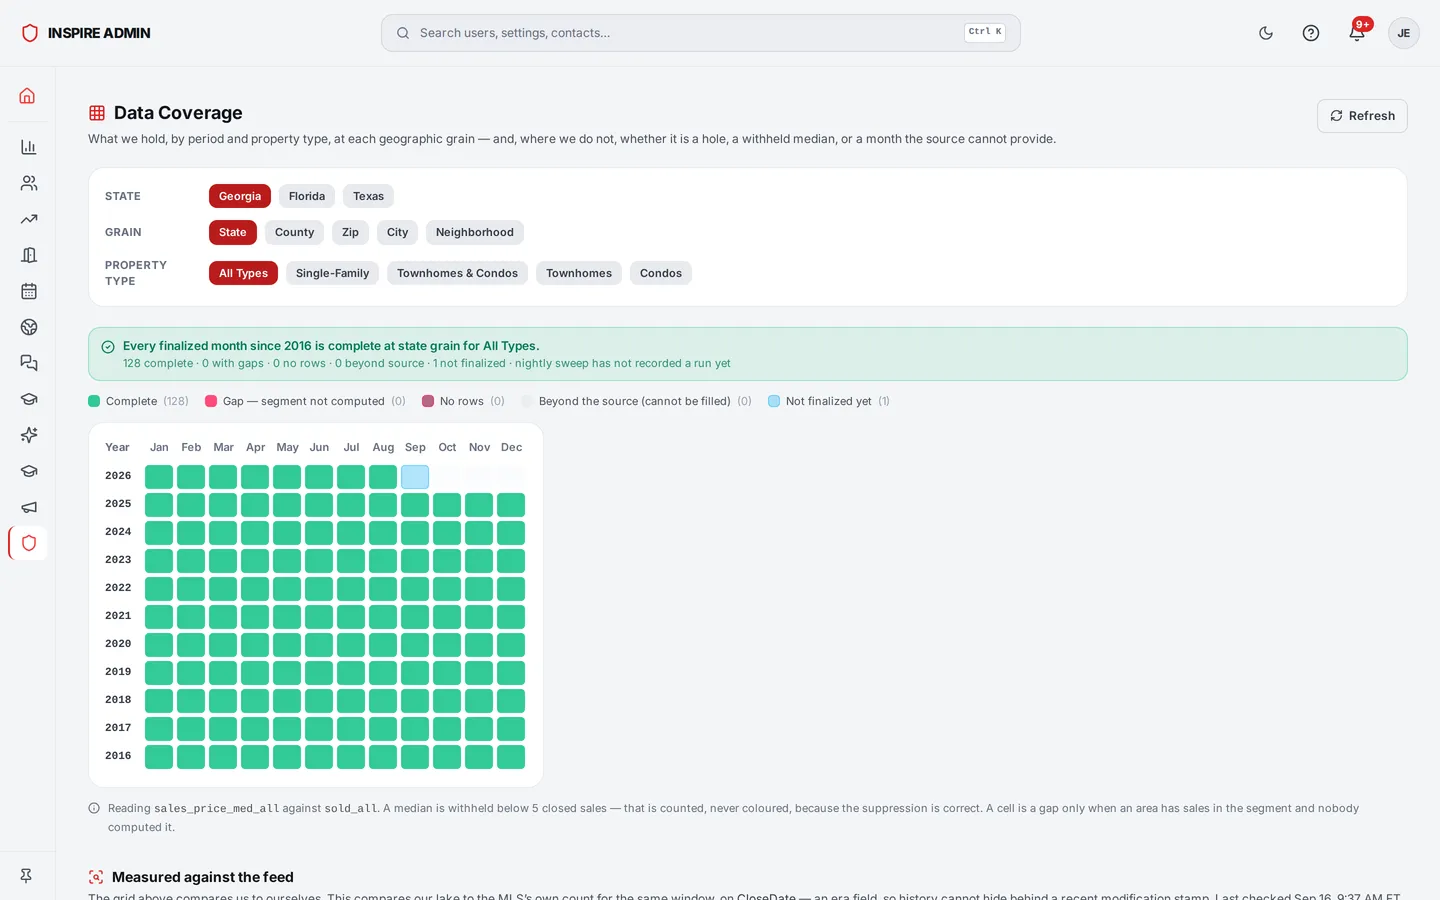Open the calendar icon in sidebar
Image resolution: width=1440 pixels, height=900 pixels.
click(x=28, y=291)
